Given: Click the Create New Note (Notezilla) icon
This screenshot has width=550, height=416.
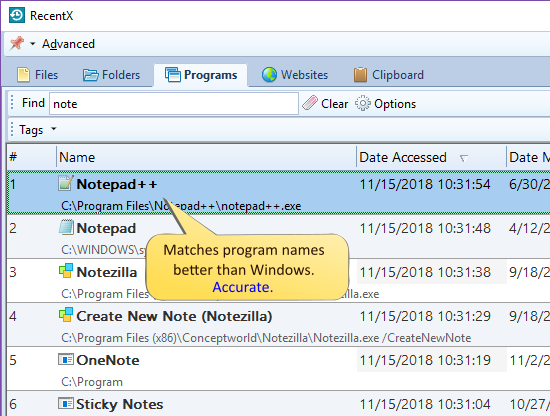Looking at the screenshot, I should (66, 315).
